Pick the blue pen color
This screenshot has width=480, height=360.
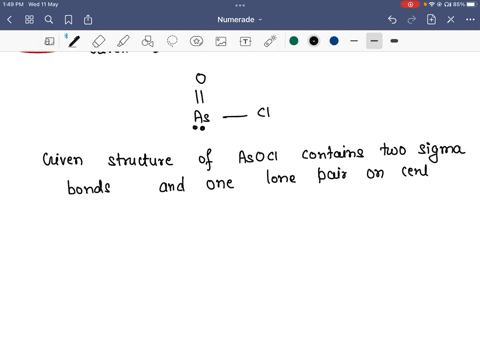334,41
